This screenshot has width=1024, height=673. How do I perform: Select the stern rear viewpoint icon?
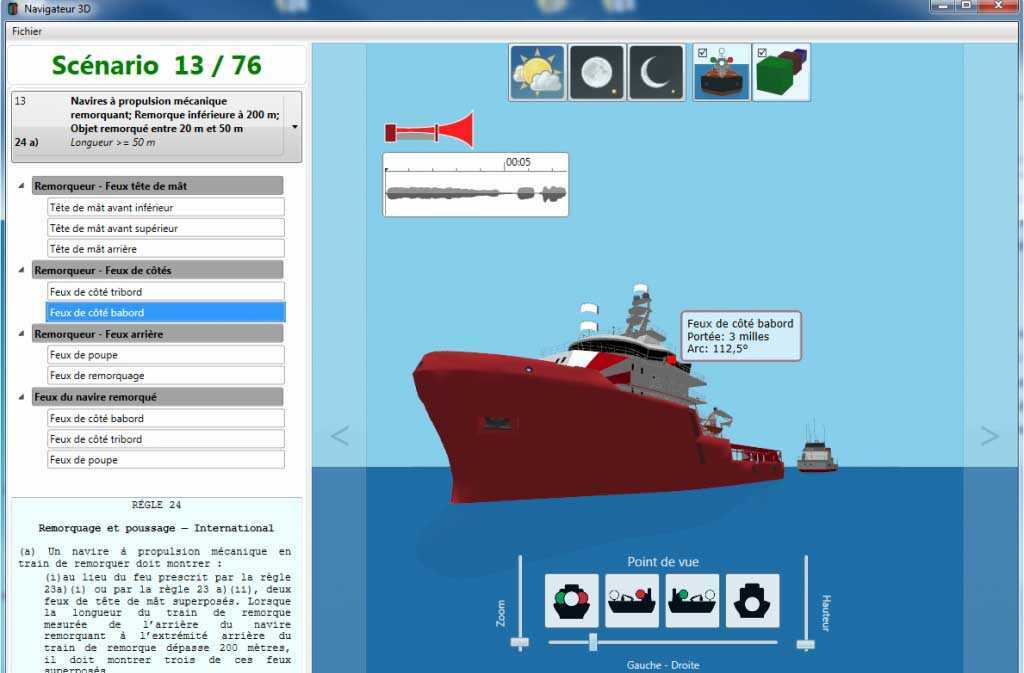[752, 600]
